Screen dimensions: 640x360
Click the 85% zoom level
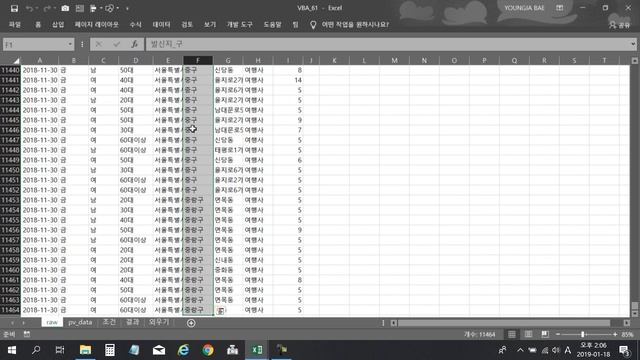(627, 334)
